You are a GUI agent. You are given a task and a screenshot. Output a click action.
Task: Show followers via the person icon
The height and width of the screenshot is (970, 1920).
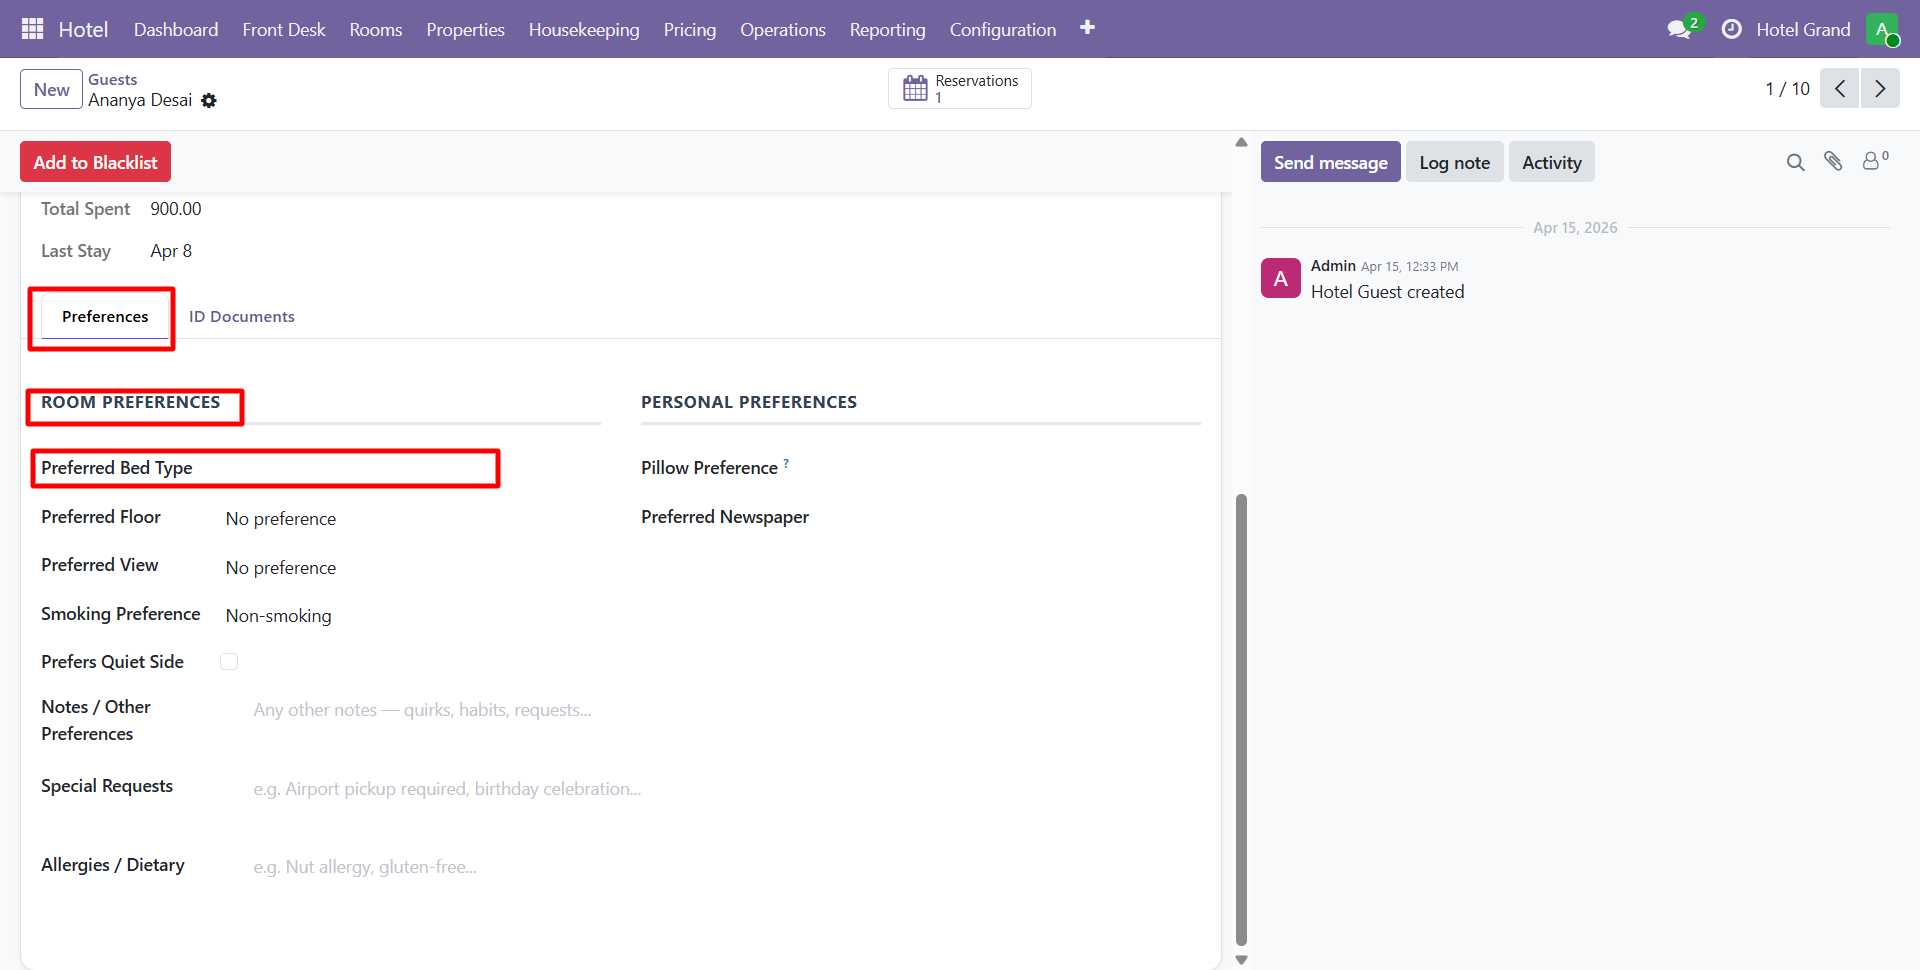click(x=1871, y=161)
